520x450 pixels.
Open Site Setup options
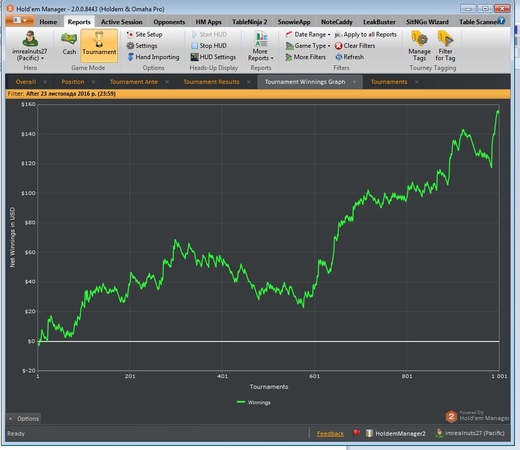(x=144, y=34)
